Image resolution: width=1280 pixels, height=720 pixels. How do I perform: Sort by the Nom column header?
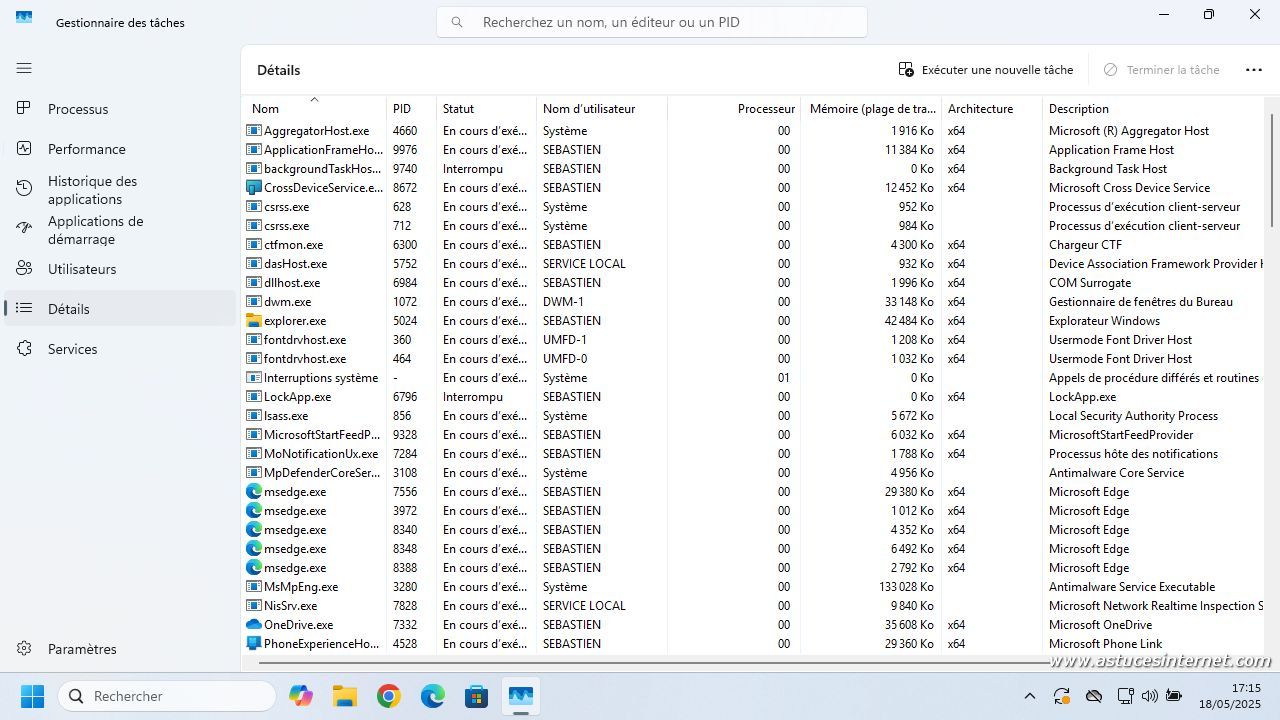point(314,108)
